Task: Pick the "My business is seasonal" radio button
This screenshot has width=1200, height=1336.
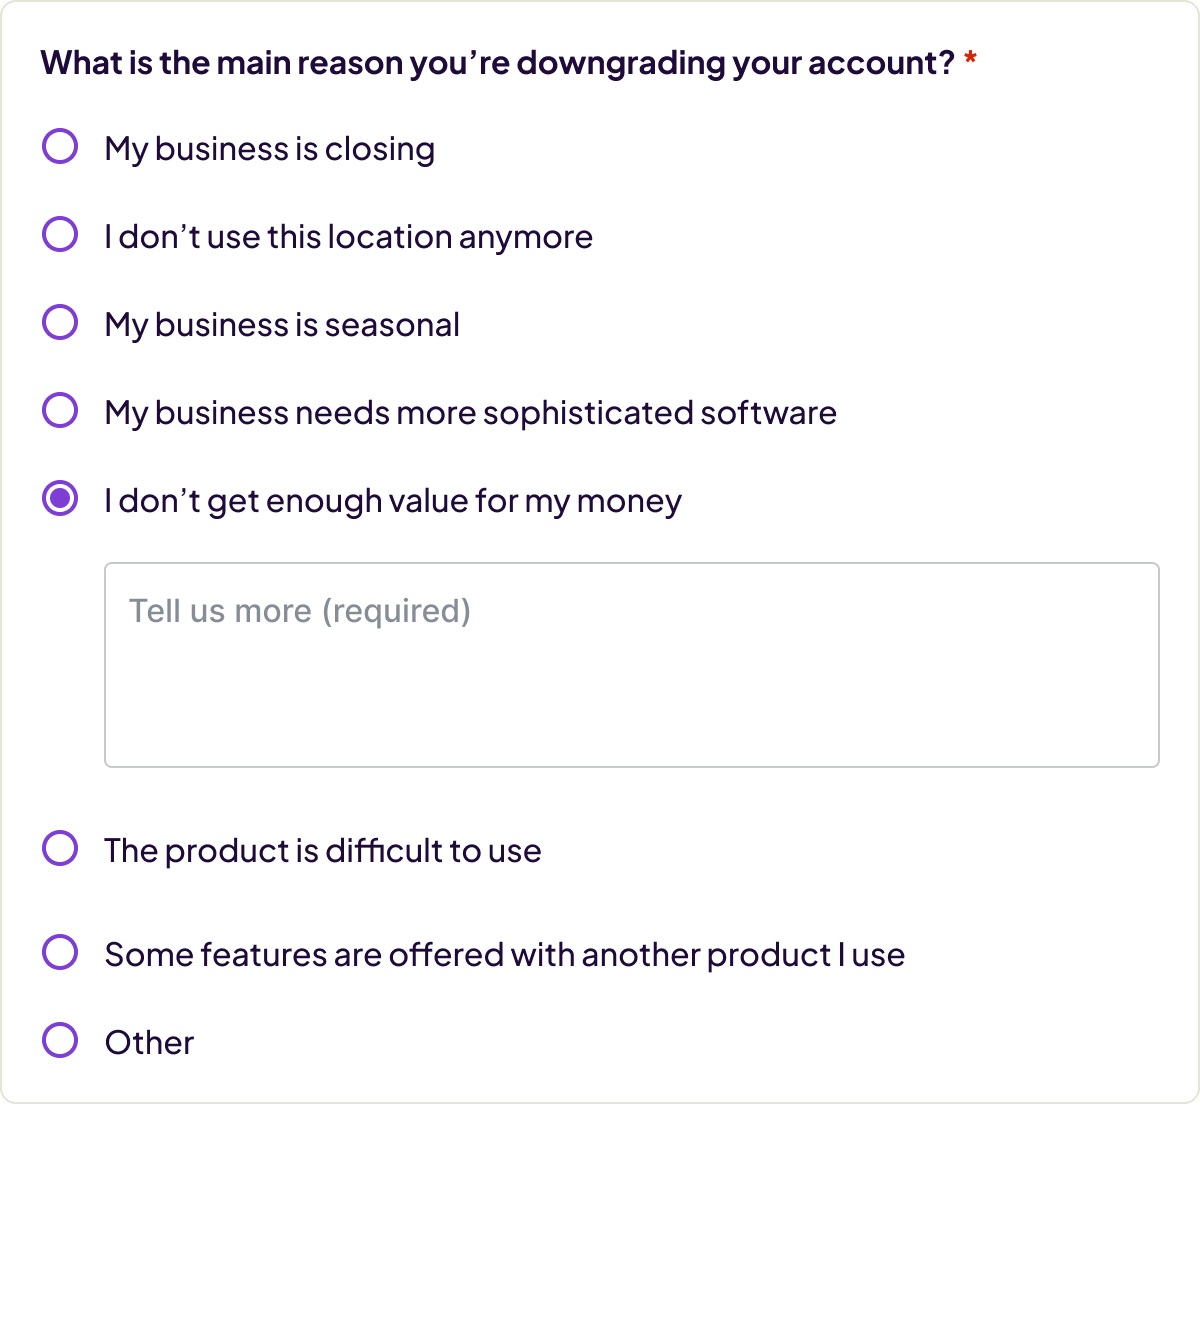Action: coord(60,322)
